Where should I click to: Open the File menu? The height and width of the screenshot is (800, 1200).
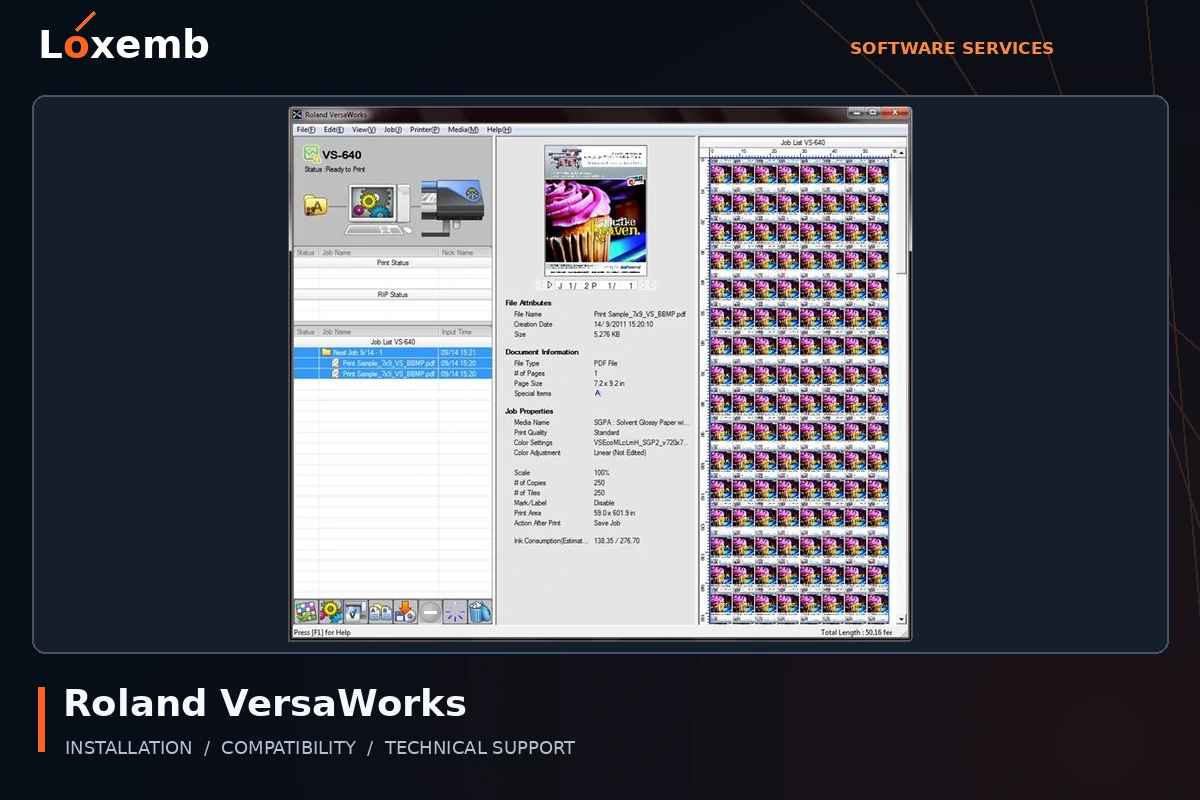pyautogui.click(x=306, y=130)
